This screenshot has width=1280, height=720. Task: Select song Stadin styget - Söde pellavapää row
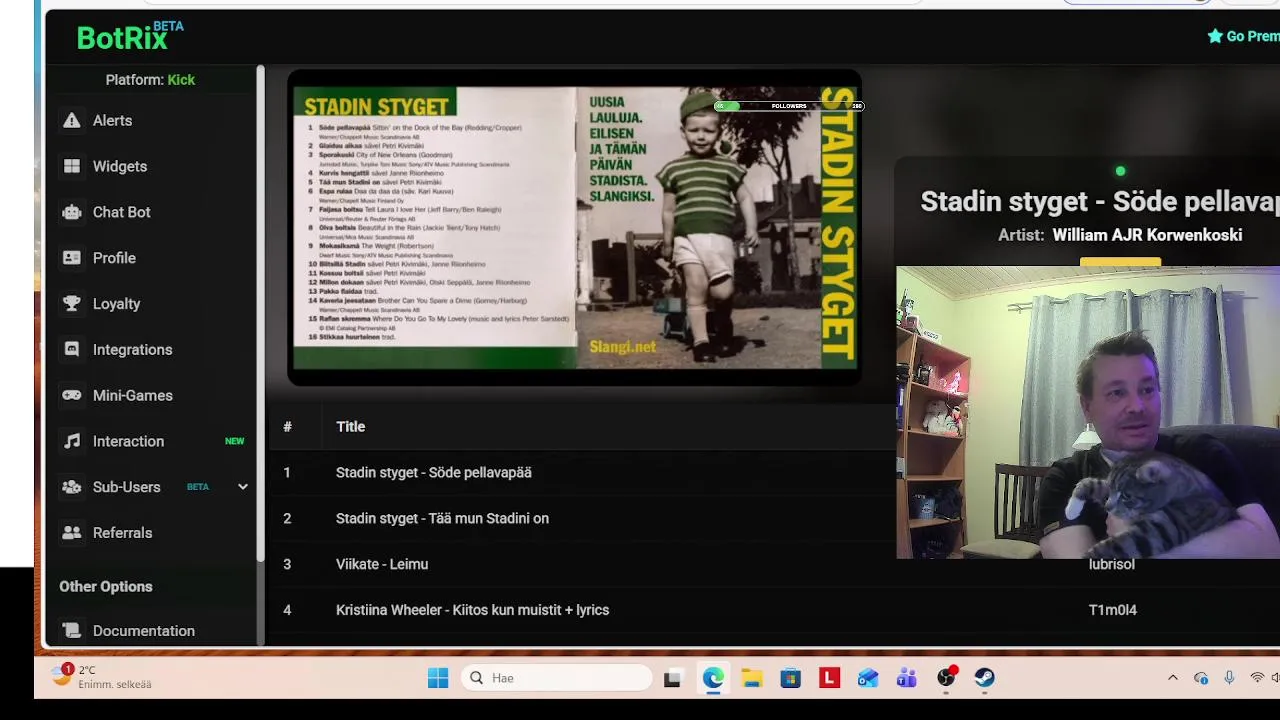click(x=582, y=473)
